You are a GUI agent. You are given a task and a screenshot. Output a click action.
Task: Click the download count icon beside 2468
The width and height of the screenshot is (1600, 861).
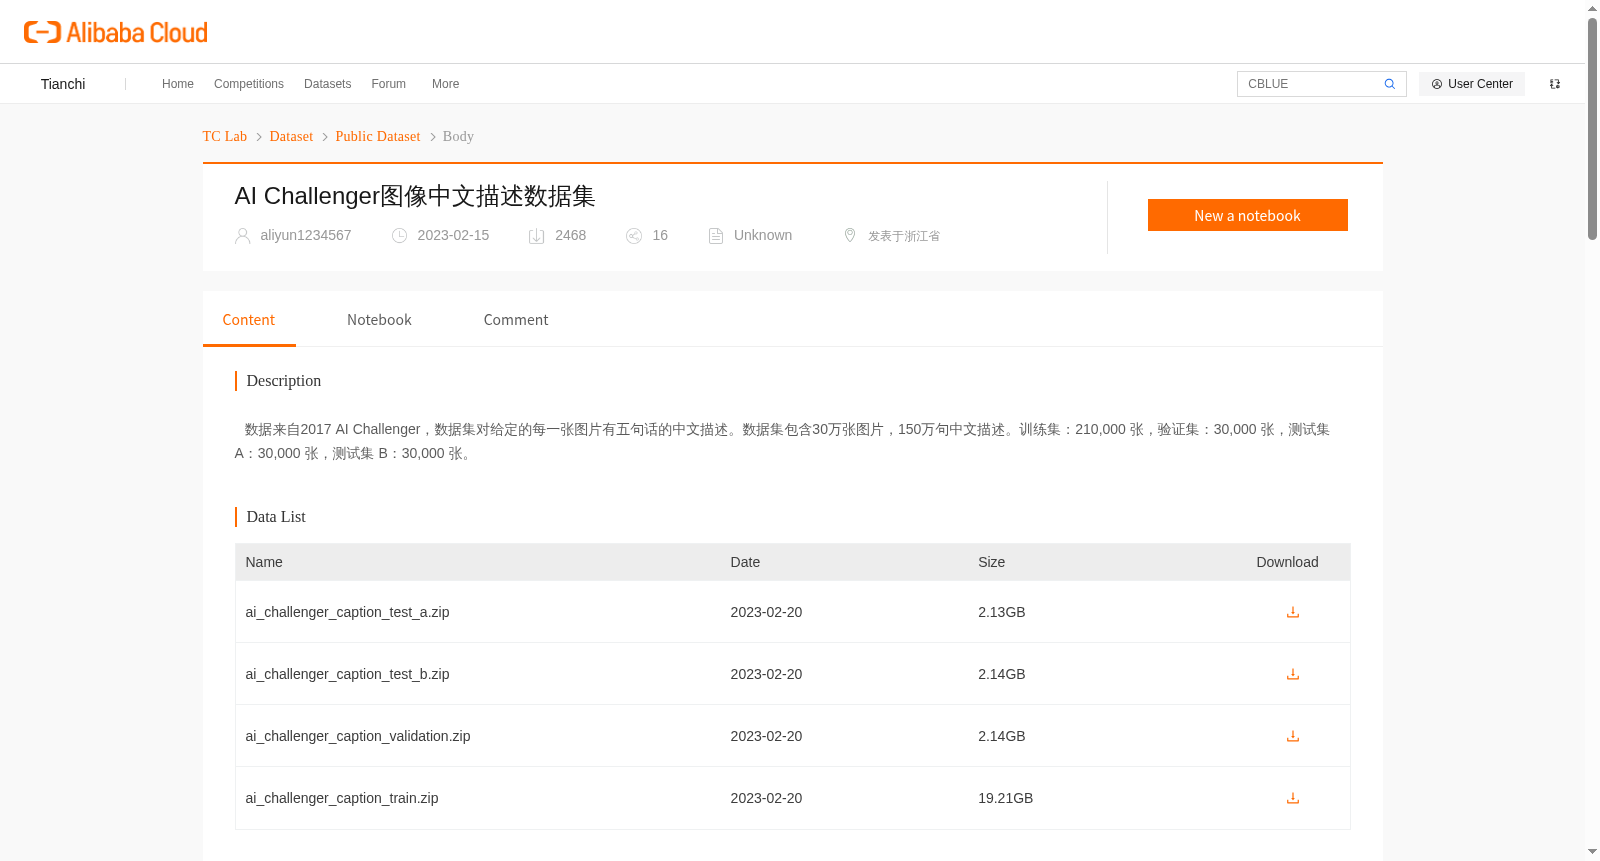[x=536, y=236]
